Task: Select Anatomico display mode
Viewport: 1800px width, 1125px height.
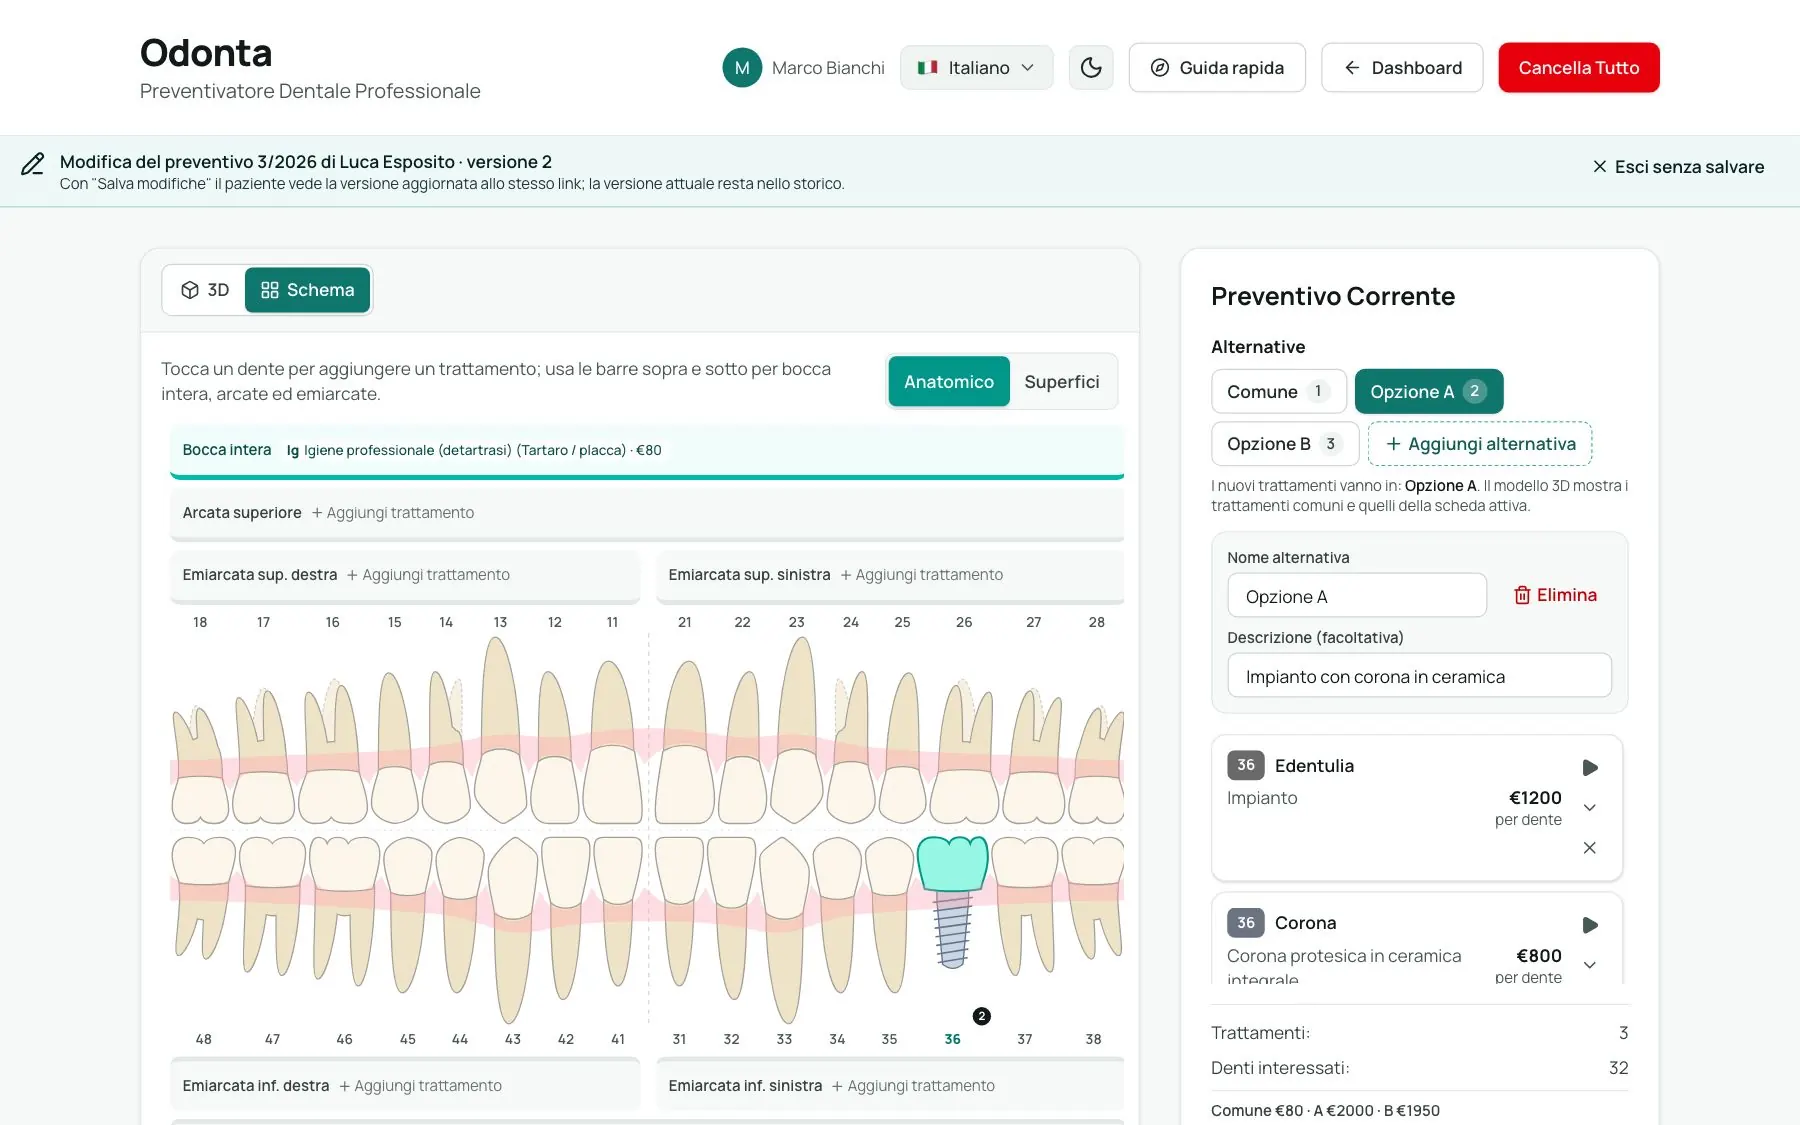Action: pos(949,382)
